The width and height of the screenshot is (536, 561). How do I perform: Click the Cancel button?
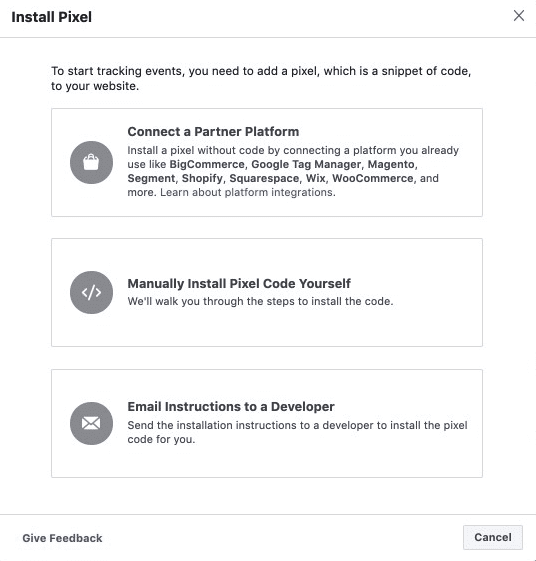pyautogui.click(x=493, y=537)
